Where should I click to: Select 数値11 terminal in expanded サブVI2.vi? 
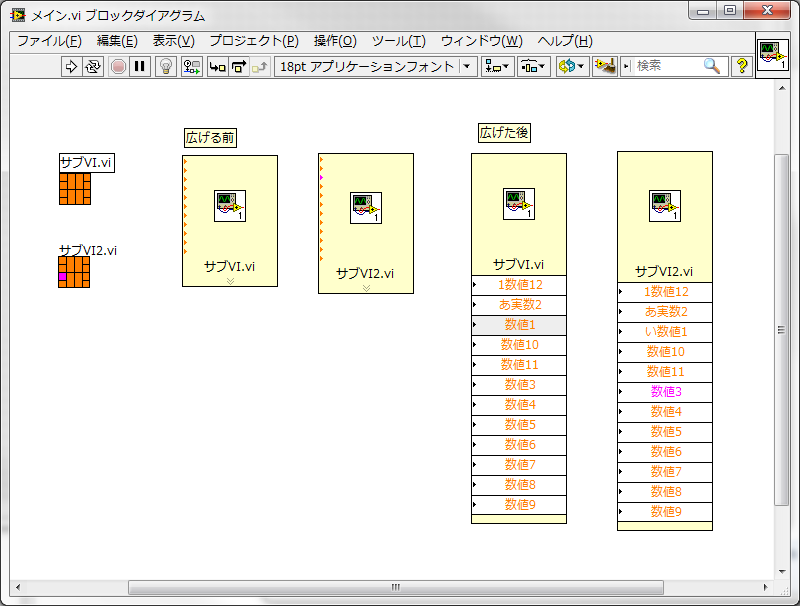pyautogui.click(x=665, y=372)
